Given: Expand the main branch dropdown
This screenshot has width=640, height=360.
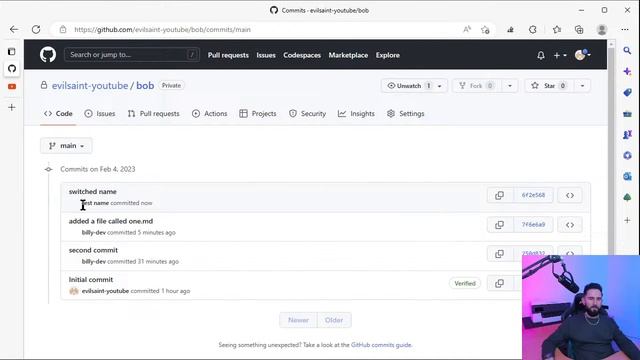Looking at the screenshot, I should pos(66,146).
